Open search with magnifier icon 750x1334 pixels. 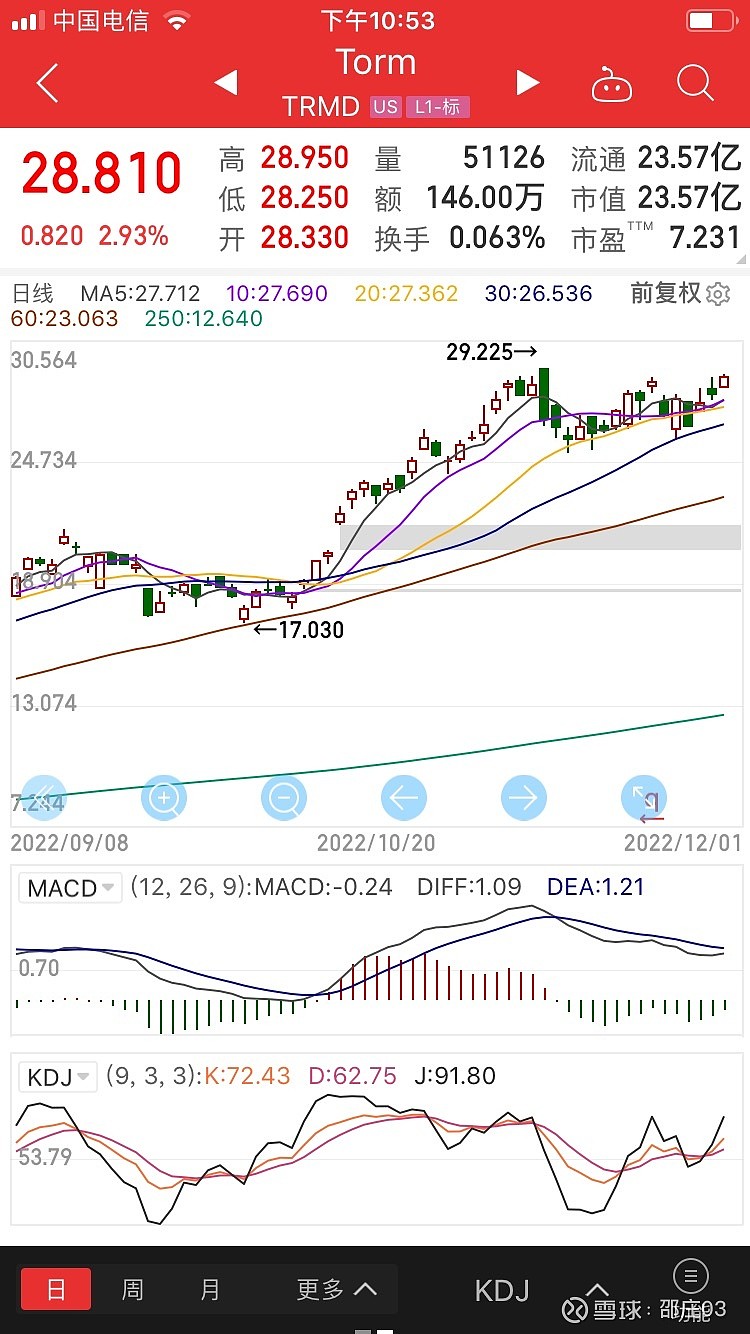point(695,84)
